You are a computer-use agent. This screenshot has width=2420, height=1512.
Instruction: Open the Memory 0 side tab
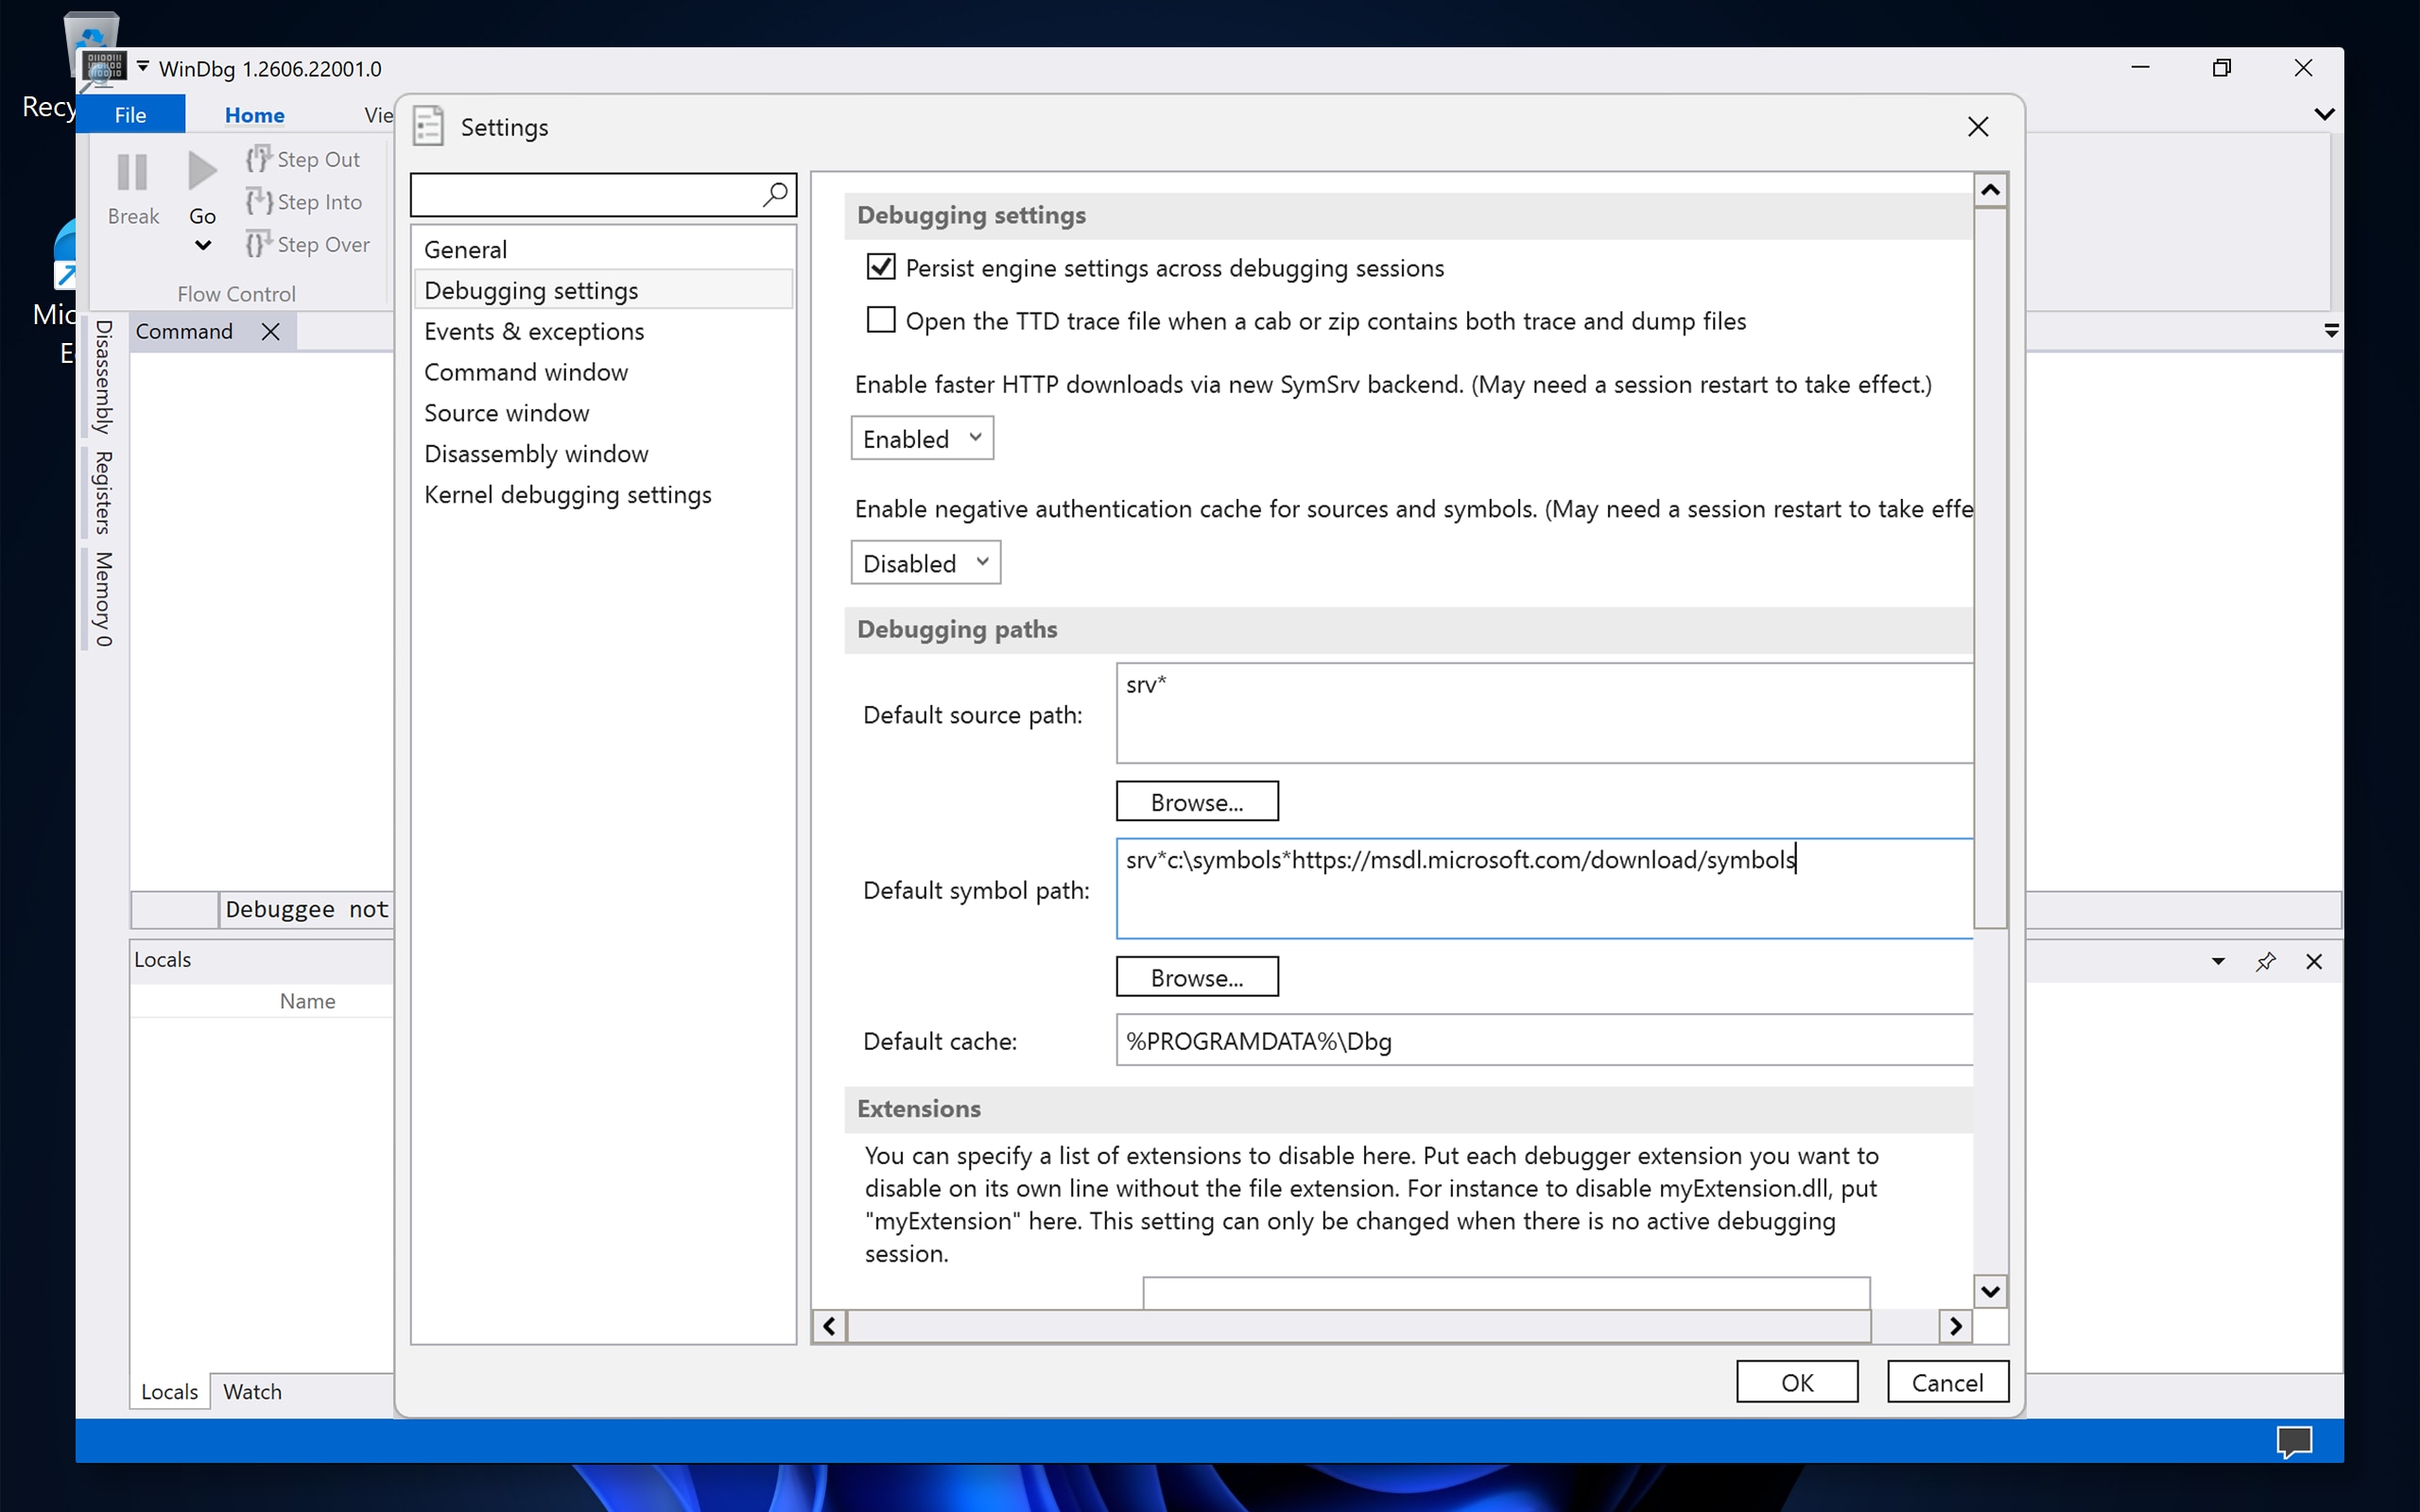click(103, 599)
